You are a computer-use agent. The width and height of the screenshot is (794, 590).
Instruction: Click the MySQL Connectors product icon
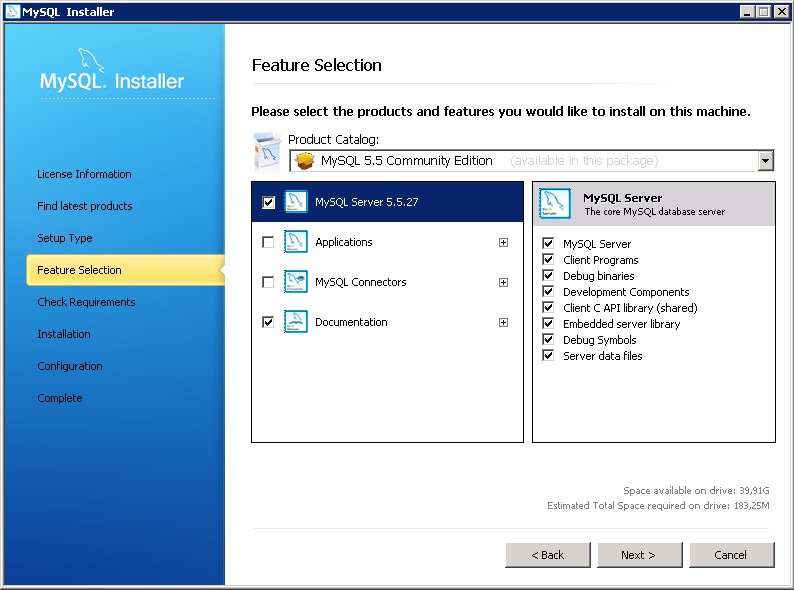pyautogui.click(x=296, y=282)
